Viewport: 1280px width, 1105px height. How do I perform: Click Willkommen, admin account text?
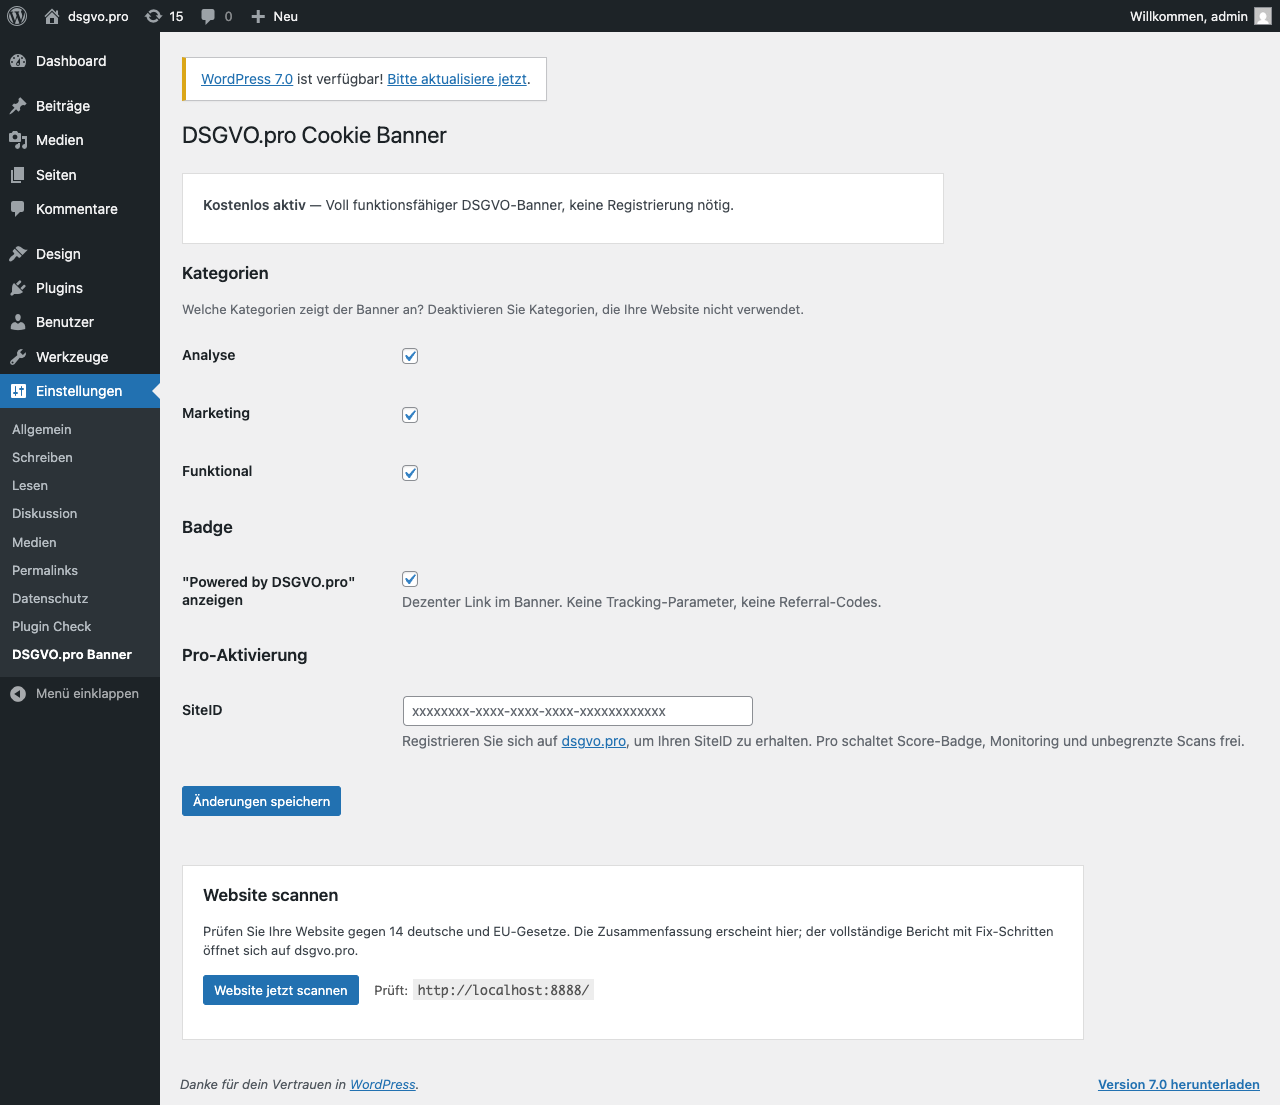(1189, 16)
